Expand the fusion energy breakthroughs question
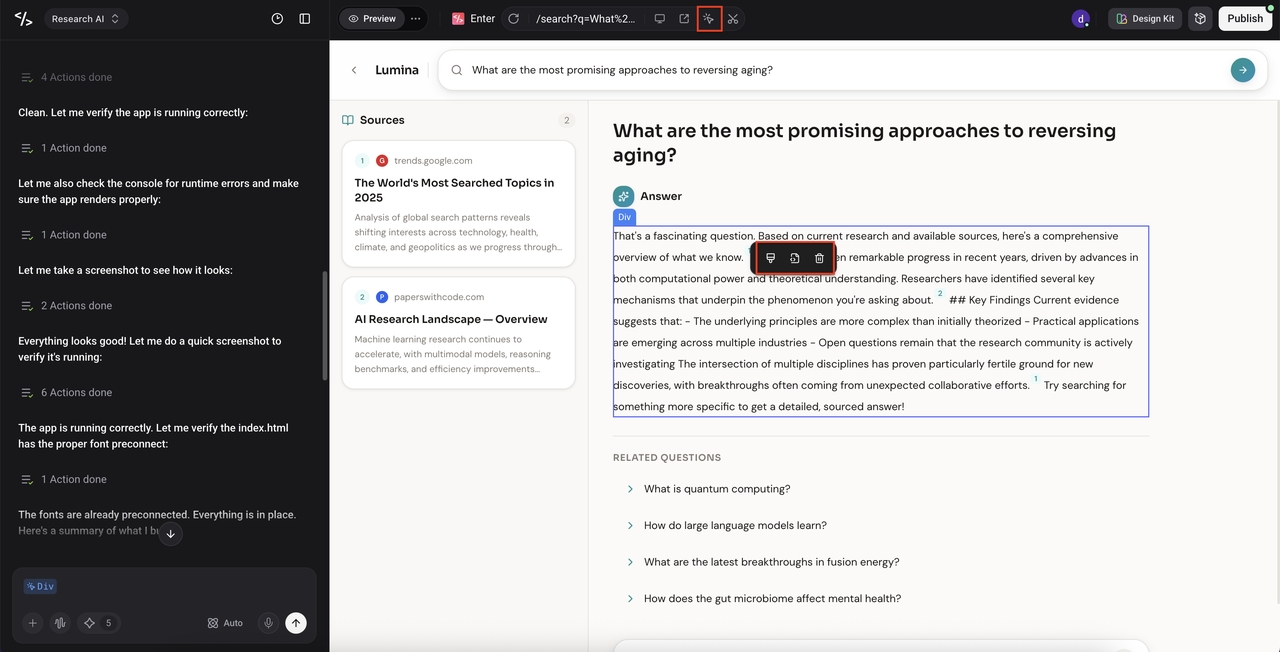Image resolution: width=1280 pixels, height=652 pixels. click(x=771, y=562)
